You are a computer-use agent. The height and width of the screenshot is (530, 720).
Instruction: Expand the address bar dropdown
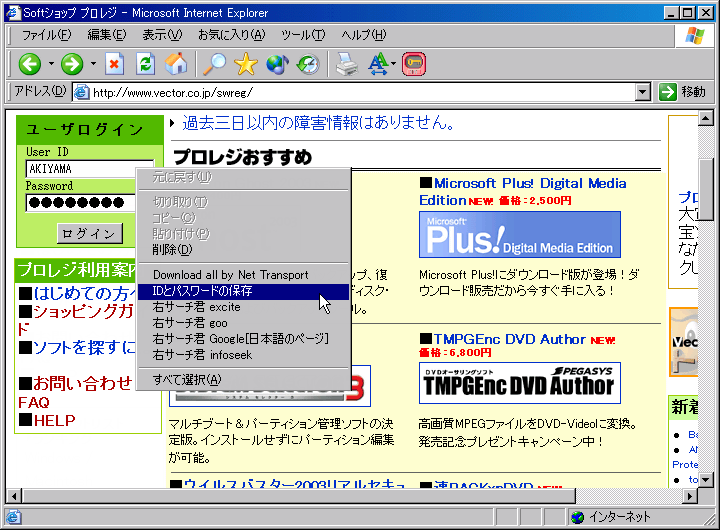coord(643,92)
